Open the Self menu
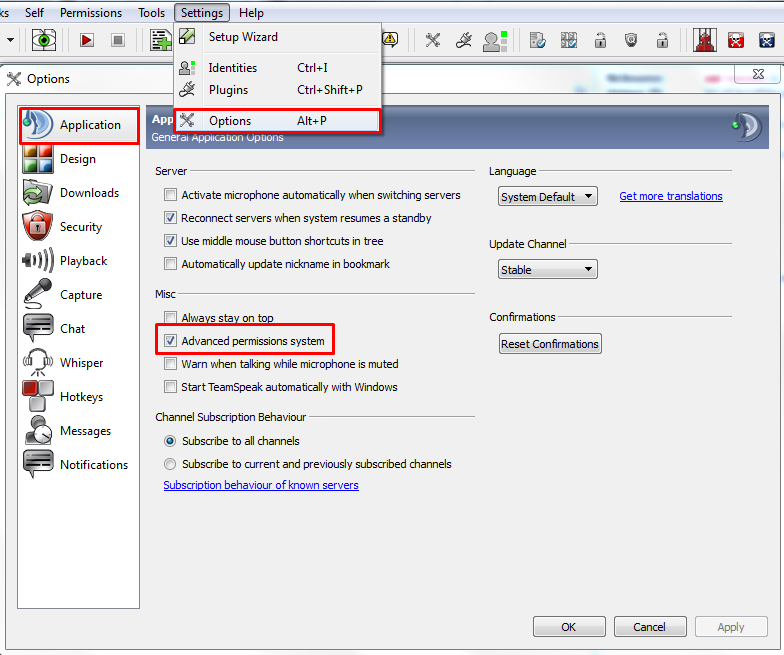Screen dimensions: 784x655 34,12
